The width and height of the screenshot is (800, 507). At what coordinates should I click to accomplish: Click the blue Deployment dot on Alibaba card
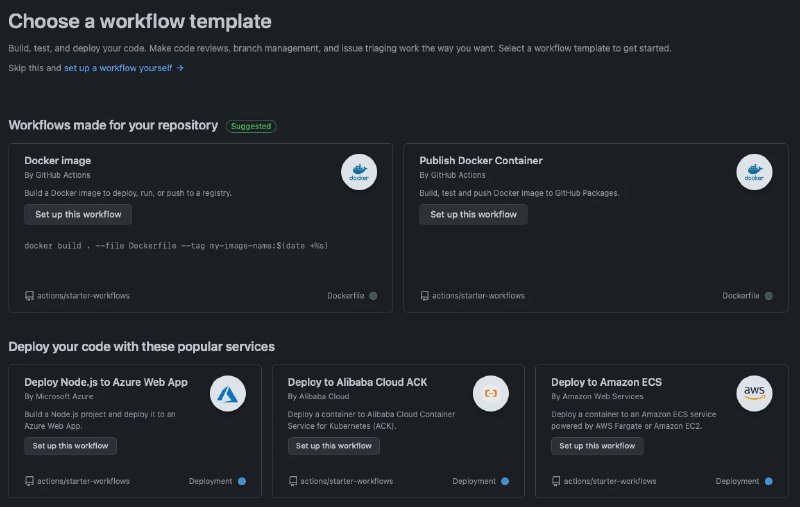(x=505, y=481)
